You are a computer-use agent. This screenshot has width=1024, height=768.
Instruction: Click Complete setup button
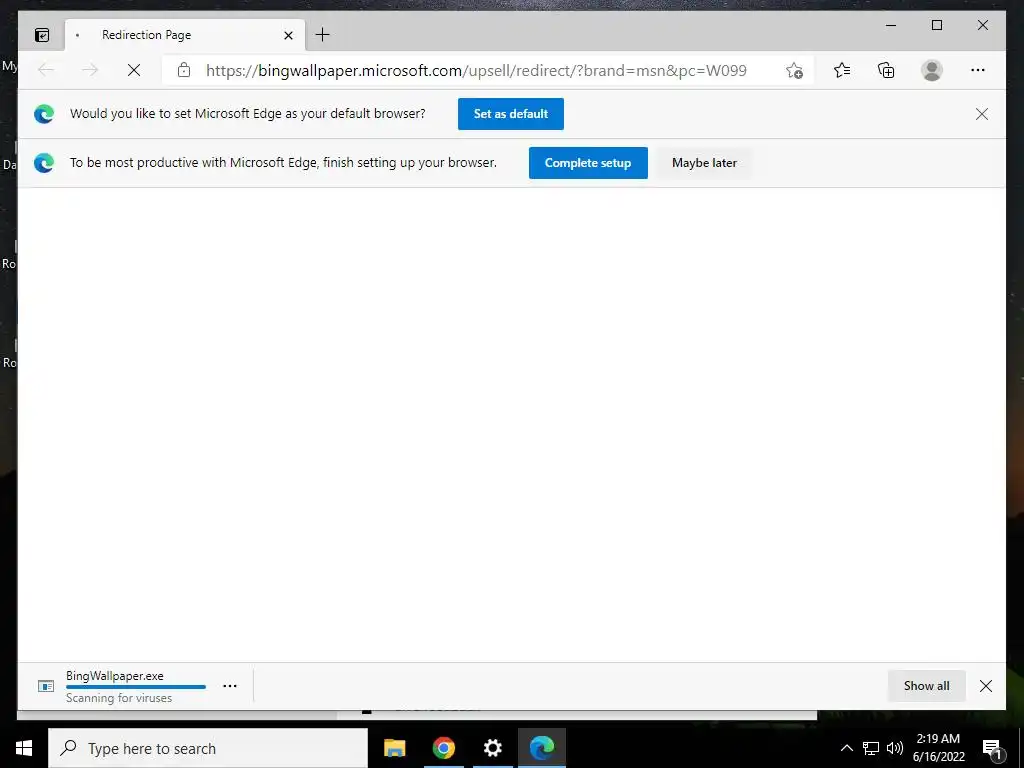(588, 163)
